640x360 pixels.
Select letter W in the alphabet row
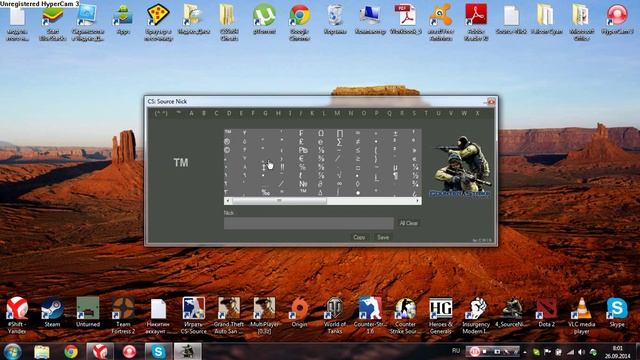pyautogui.click(x=464, y=113)
